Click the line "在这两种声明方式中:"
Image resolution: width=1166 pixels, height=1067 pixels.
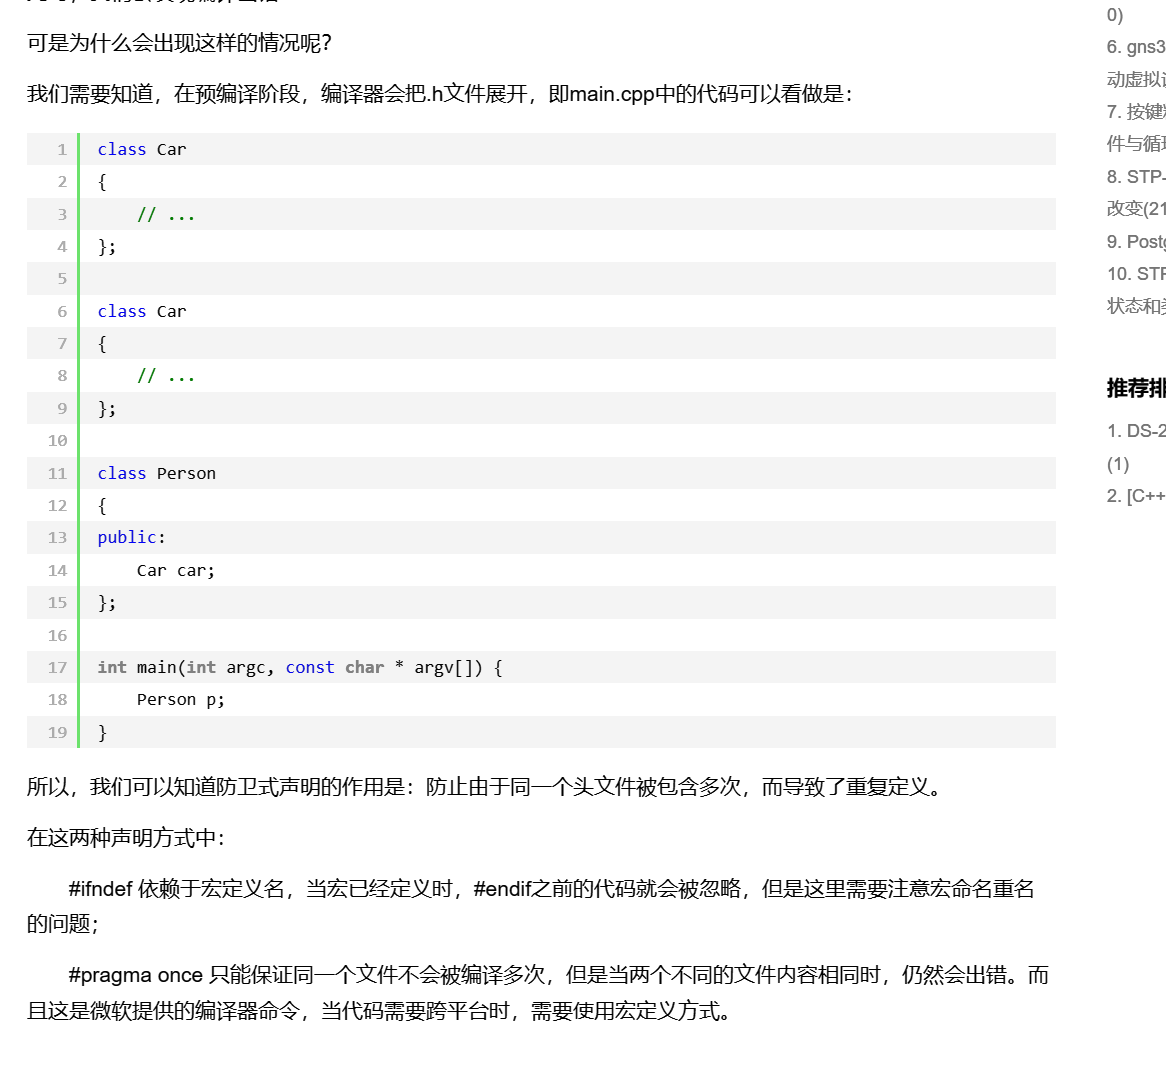pos(126,838)
